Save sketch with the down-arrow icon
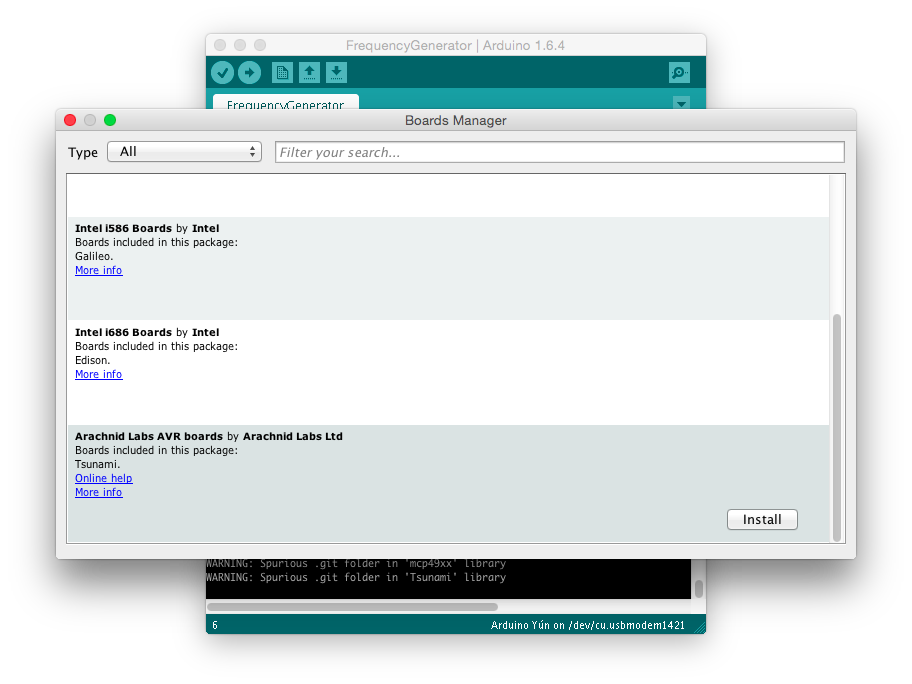 point(336,73)
